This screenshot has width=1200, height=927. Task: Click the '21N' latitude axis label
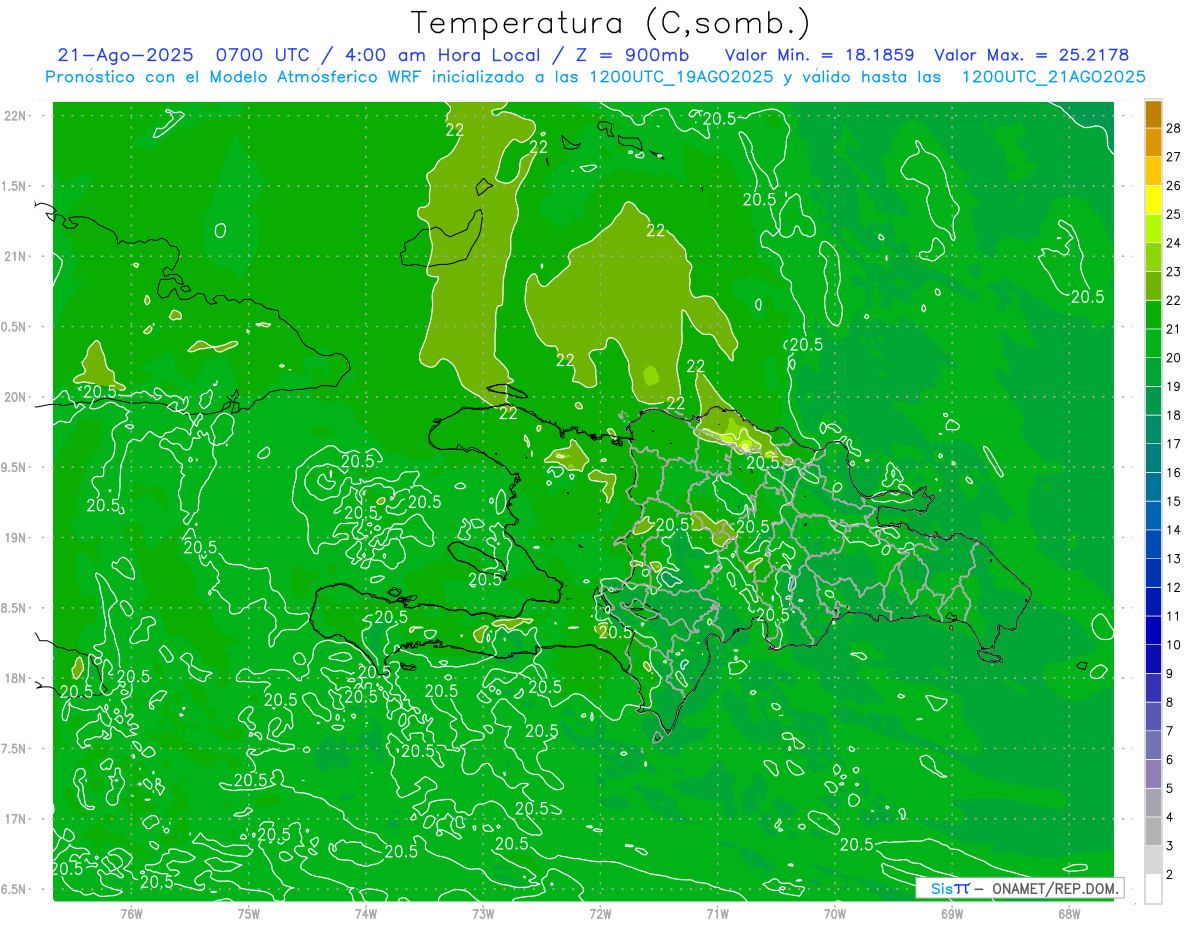(x=15, y=256)
